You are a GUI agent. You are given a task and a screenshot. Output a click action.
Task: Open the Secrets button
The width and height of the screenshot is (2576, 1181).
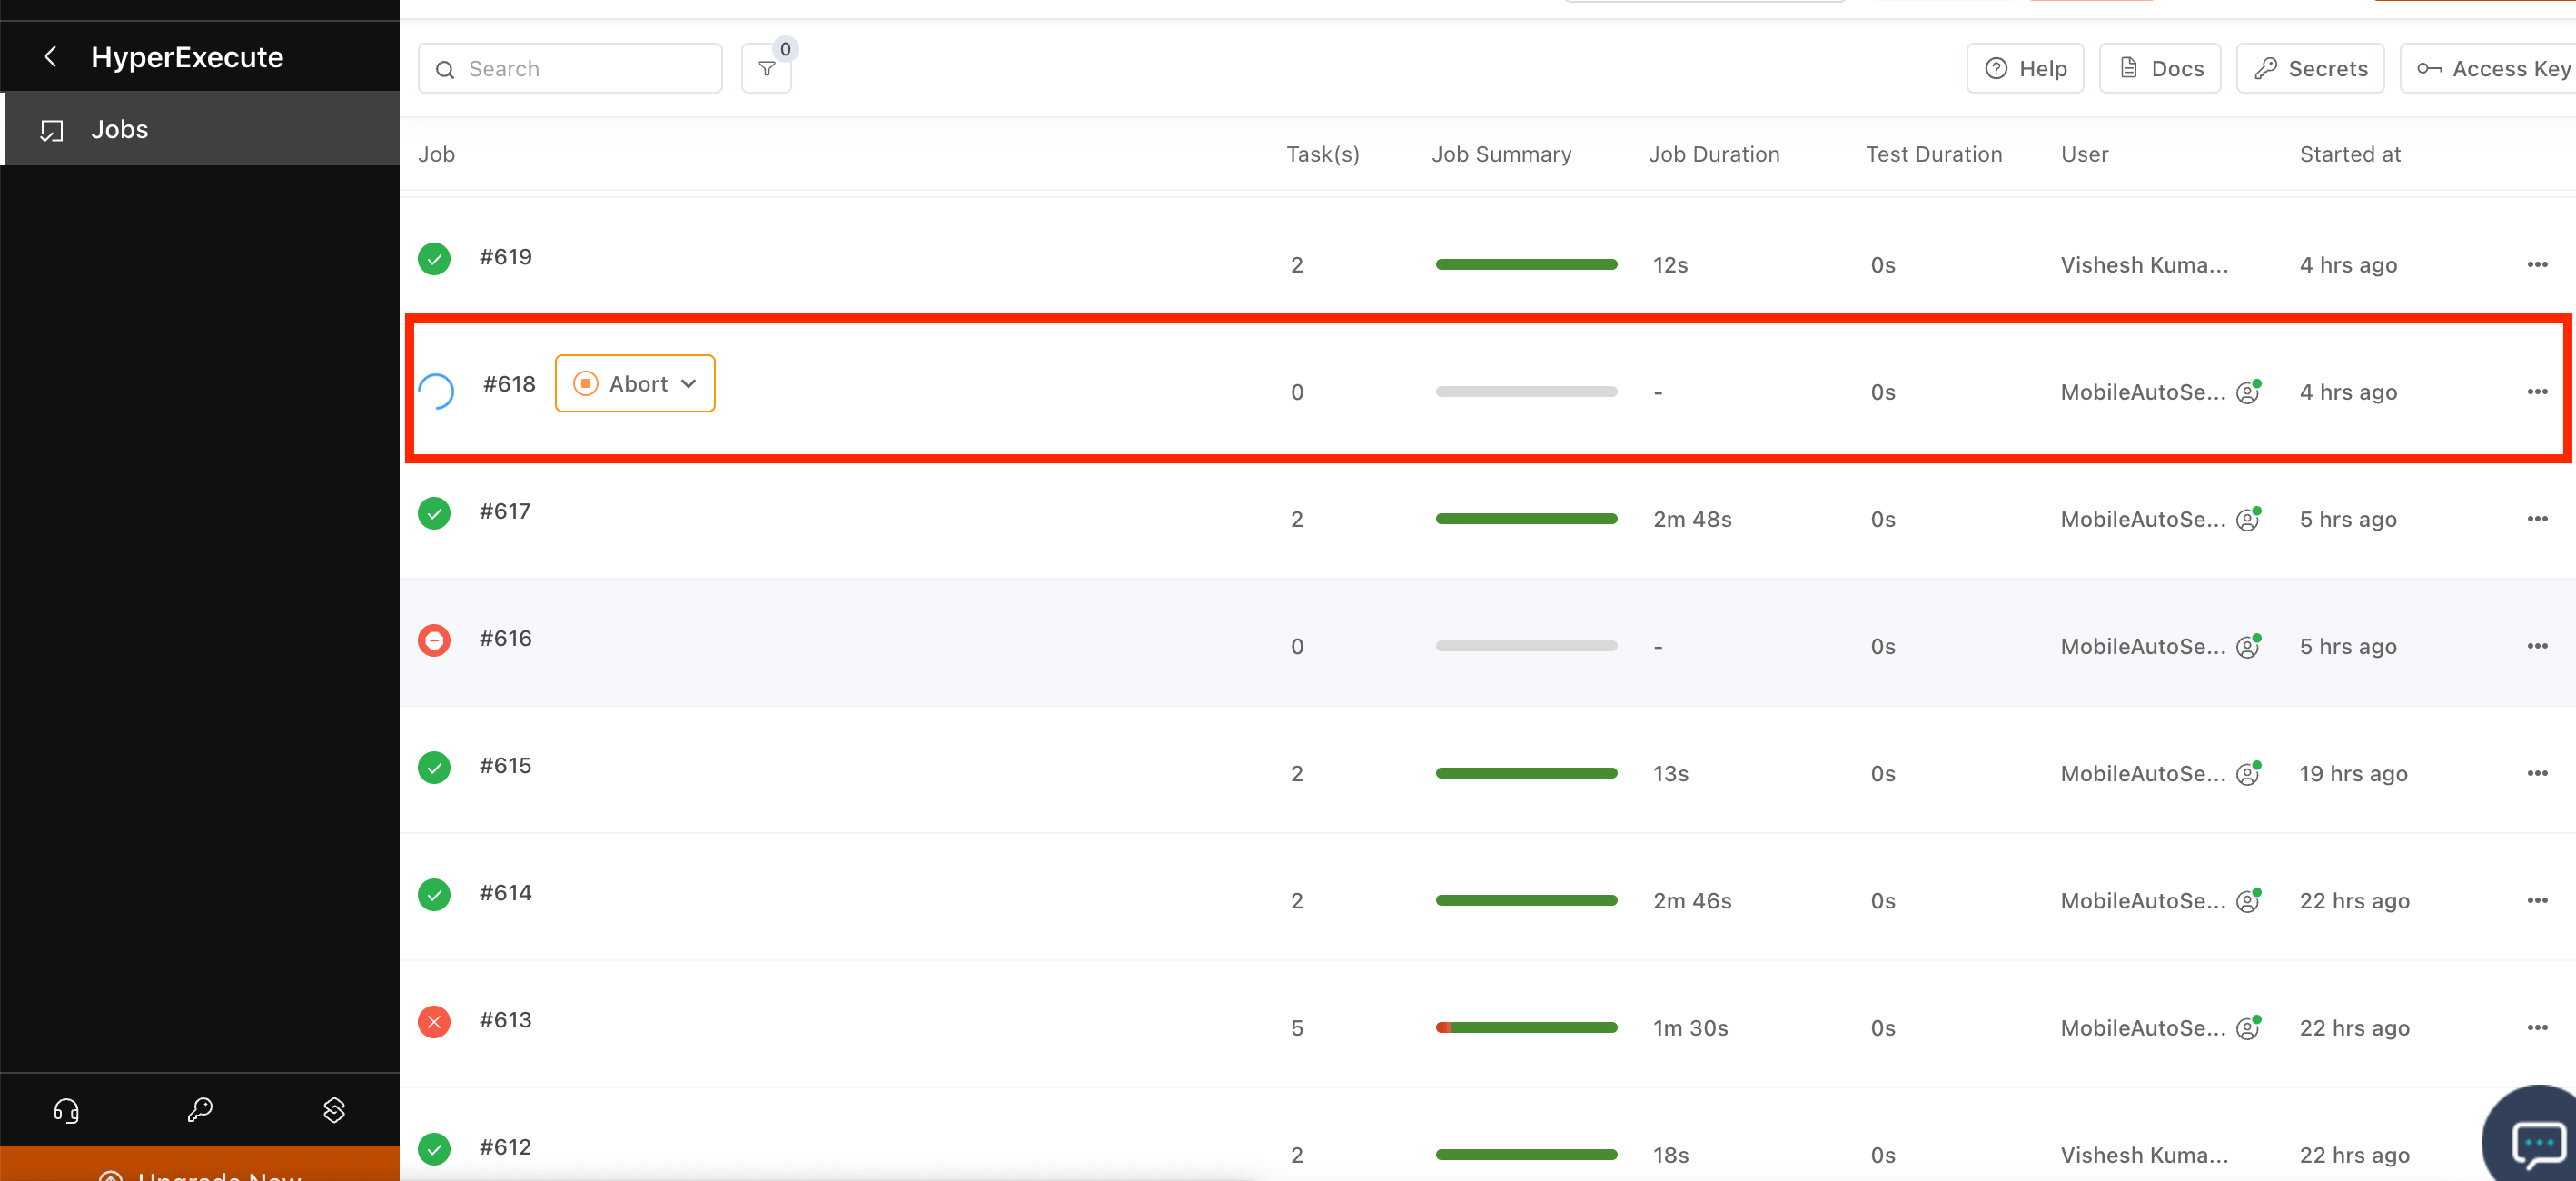click(x=2310, y=69)
